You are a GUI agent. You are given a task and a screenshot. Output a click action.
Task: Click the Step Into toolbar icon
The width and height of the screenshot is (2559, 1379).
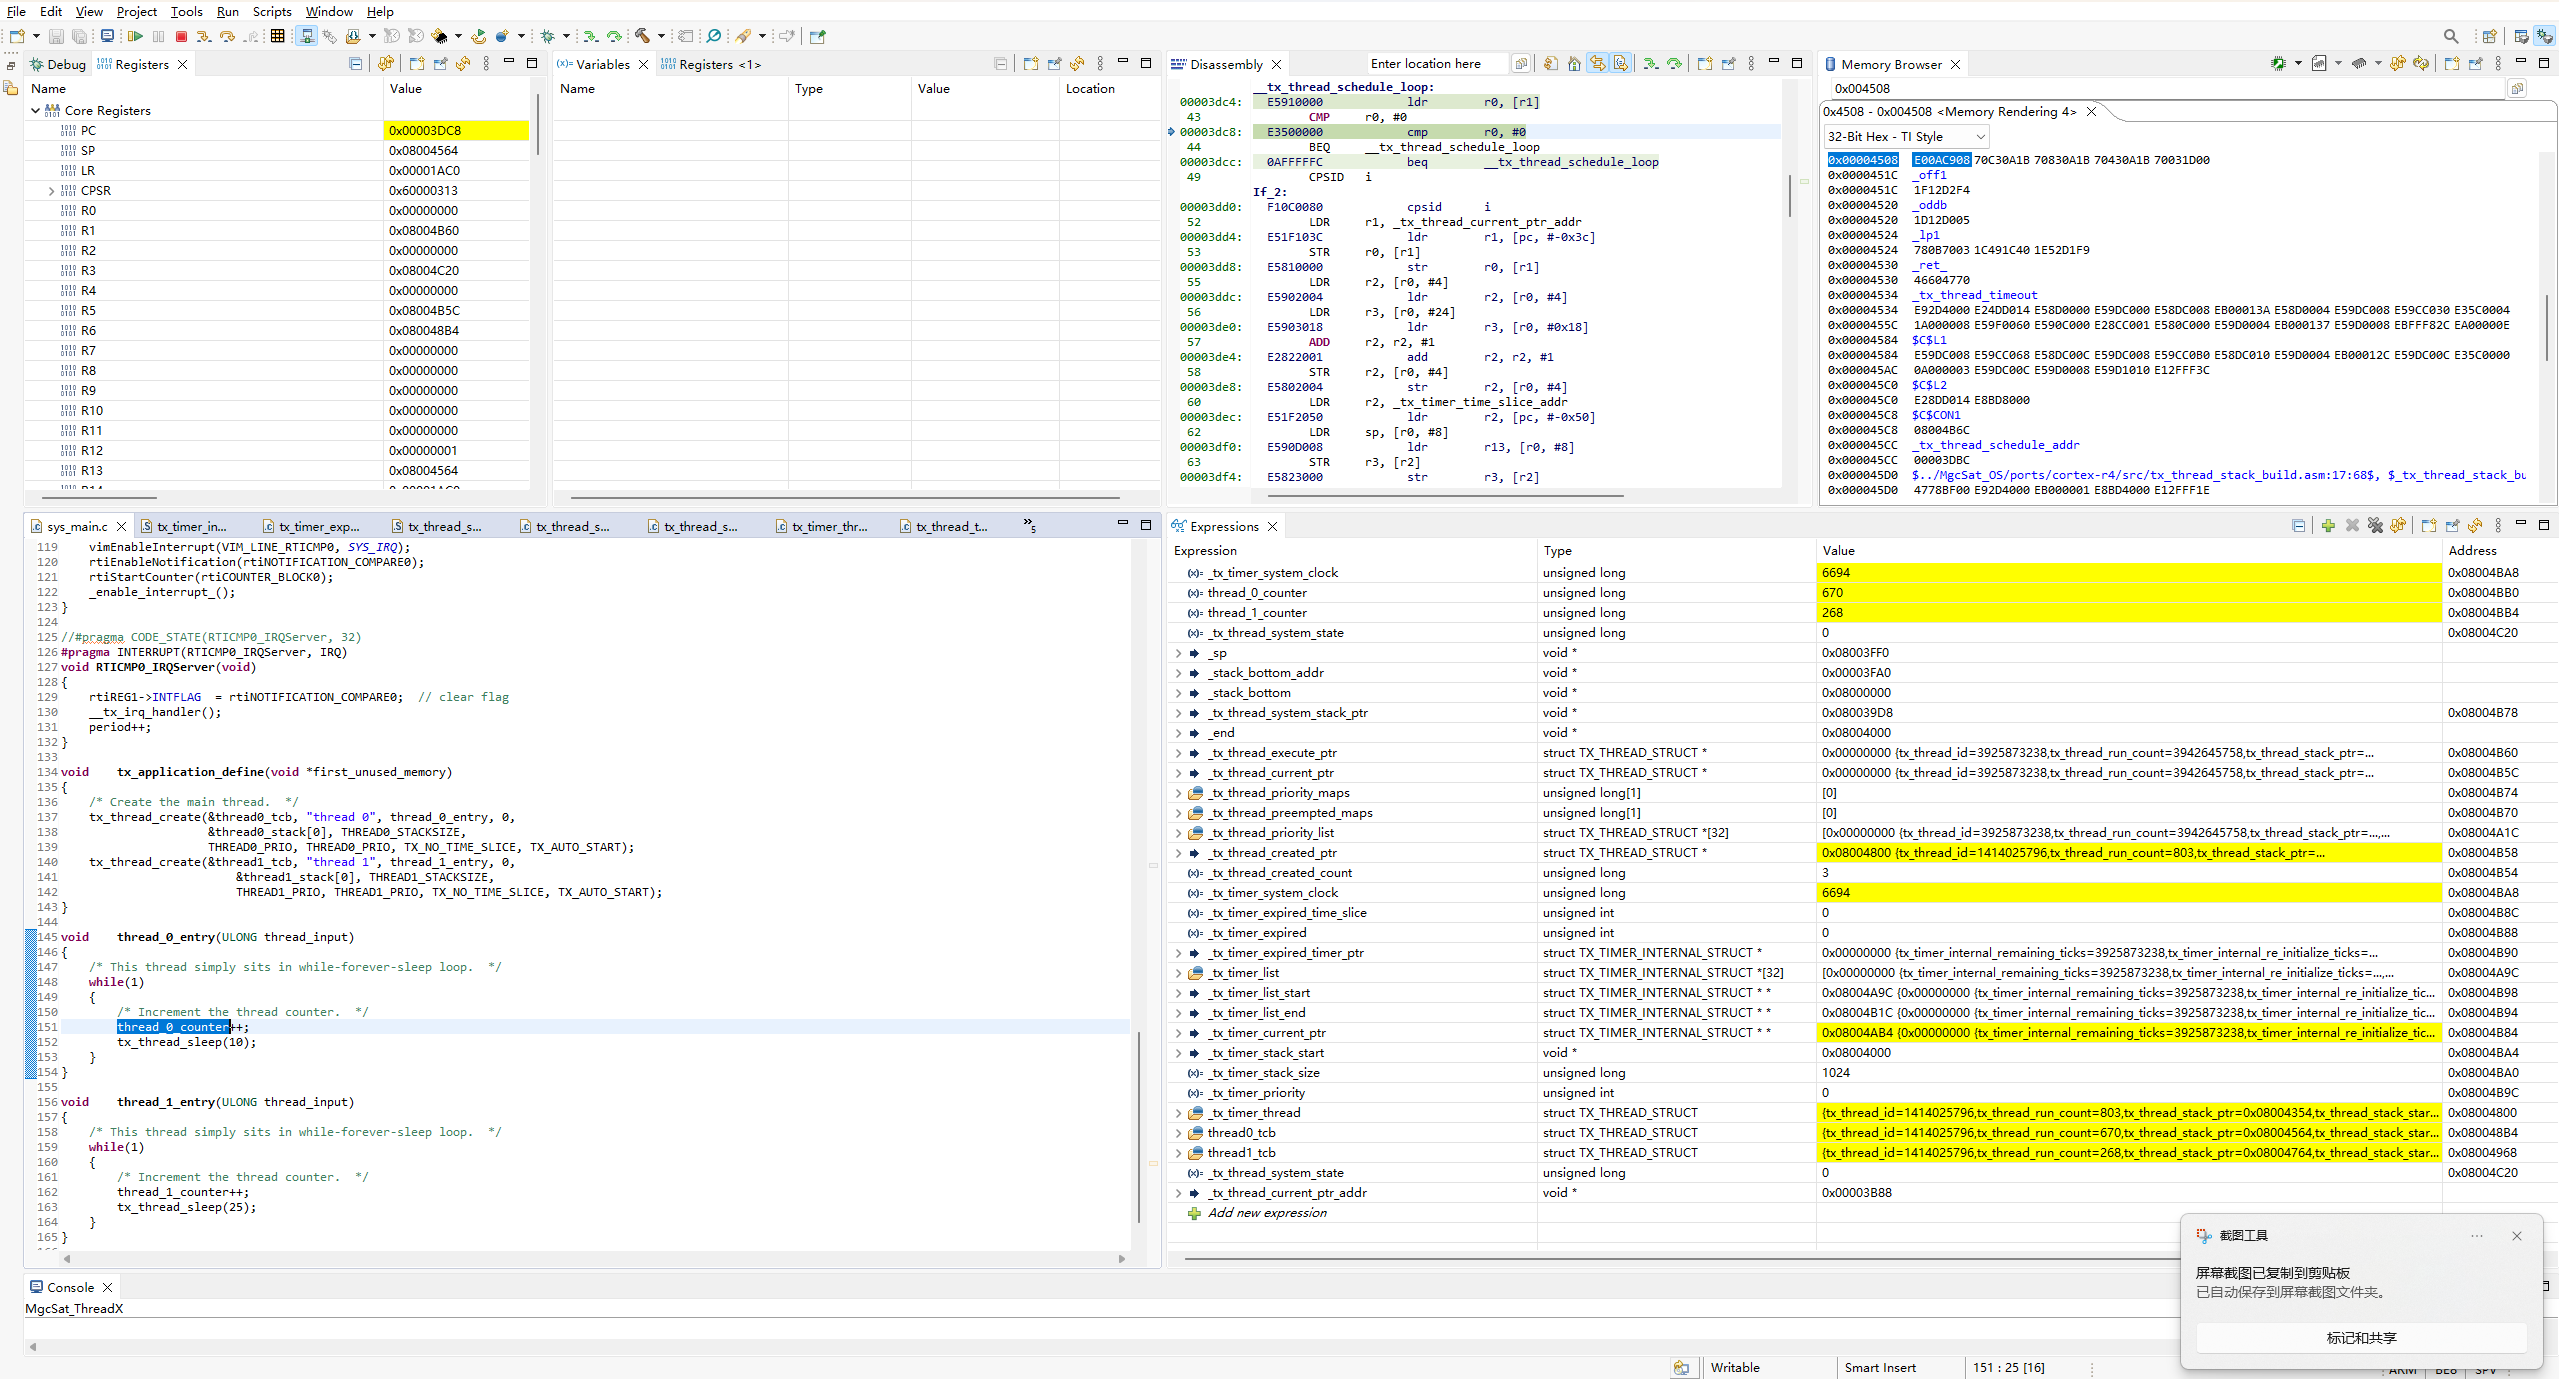click(204, 36)
